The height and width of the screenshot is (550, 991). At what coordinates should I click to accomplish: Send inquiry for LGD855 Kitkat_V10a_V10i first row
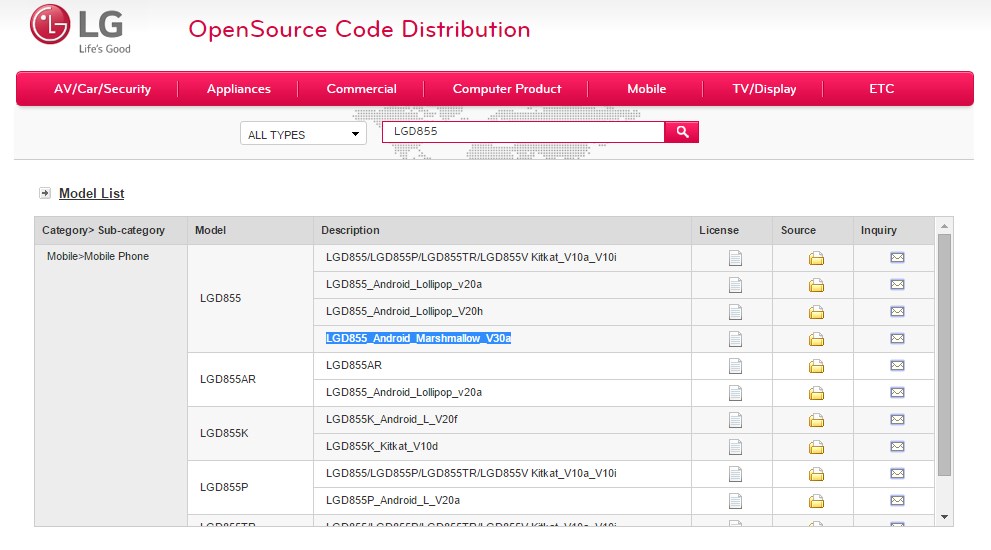click(897, 257)
